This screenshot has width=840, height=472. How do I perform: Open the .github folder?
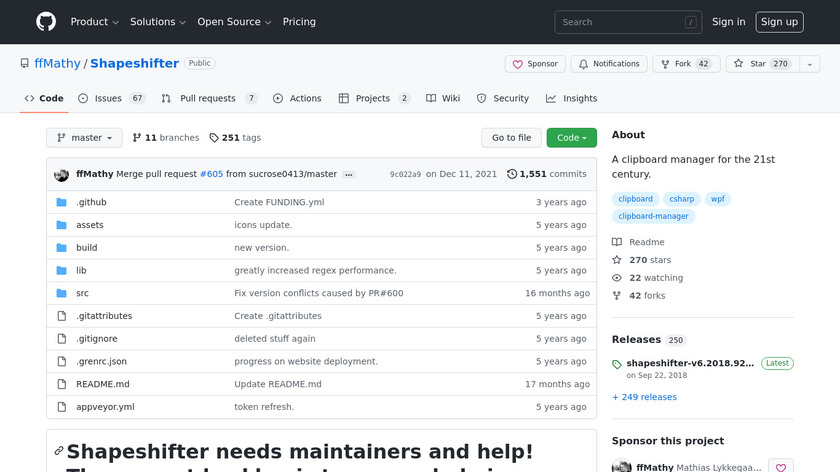[x=91, y=202]
